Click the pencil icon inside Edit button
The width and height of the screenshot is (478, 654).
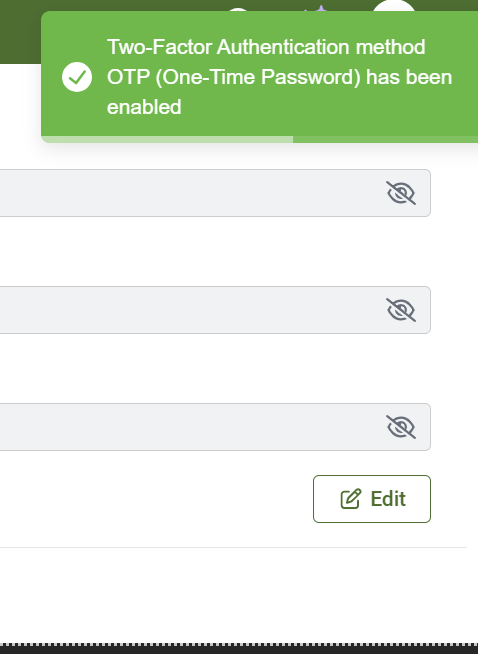[x=350, y=499]
